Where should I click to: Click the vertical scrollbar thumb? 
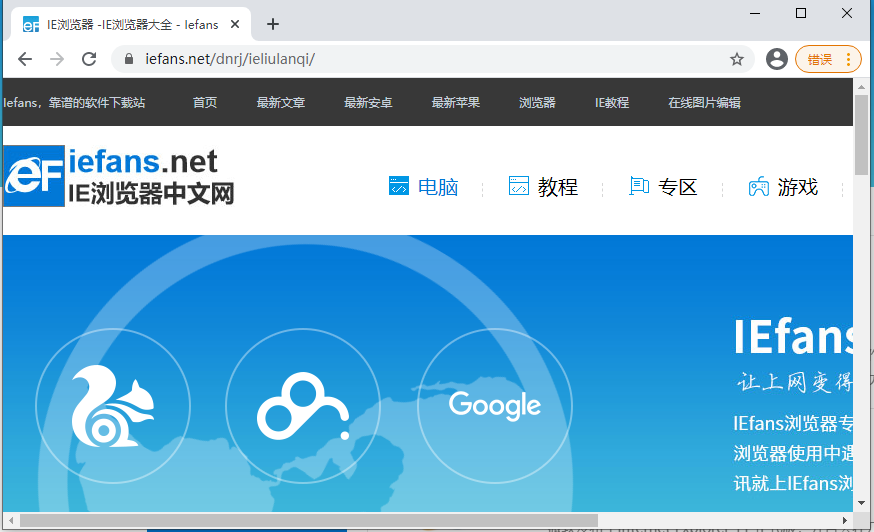pyautogui.click(x=861, y=134)
